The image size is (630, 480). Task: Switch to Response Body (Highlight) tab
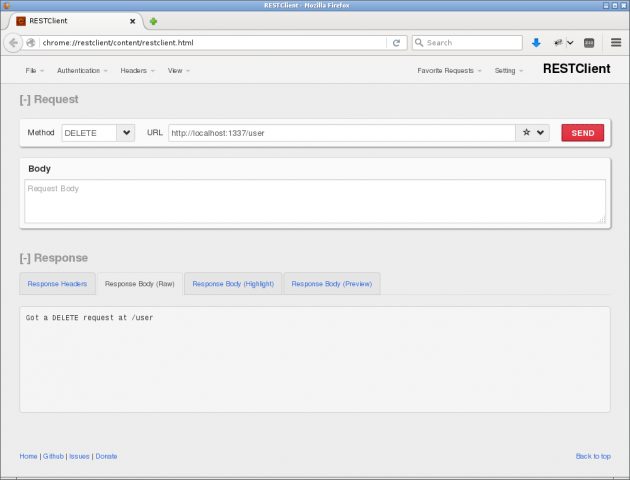pos(233,284)
